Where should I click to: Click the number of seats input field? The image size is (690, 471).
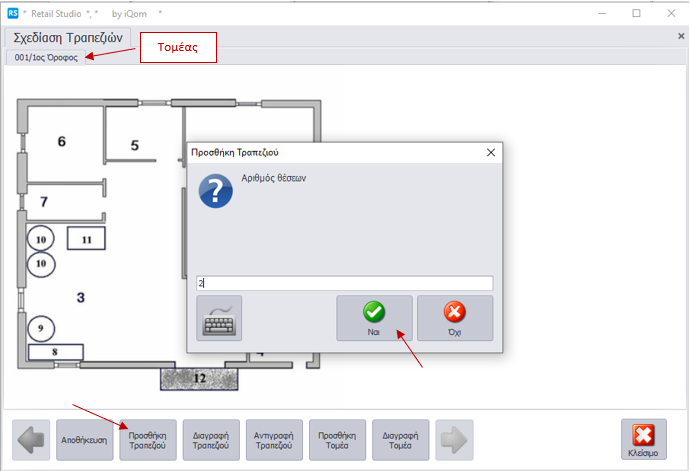(x=344, y=284)
